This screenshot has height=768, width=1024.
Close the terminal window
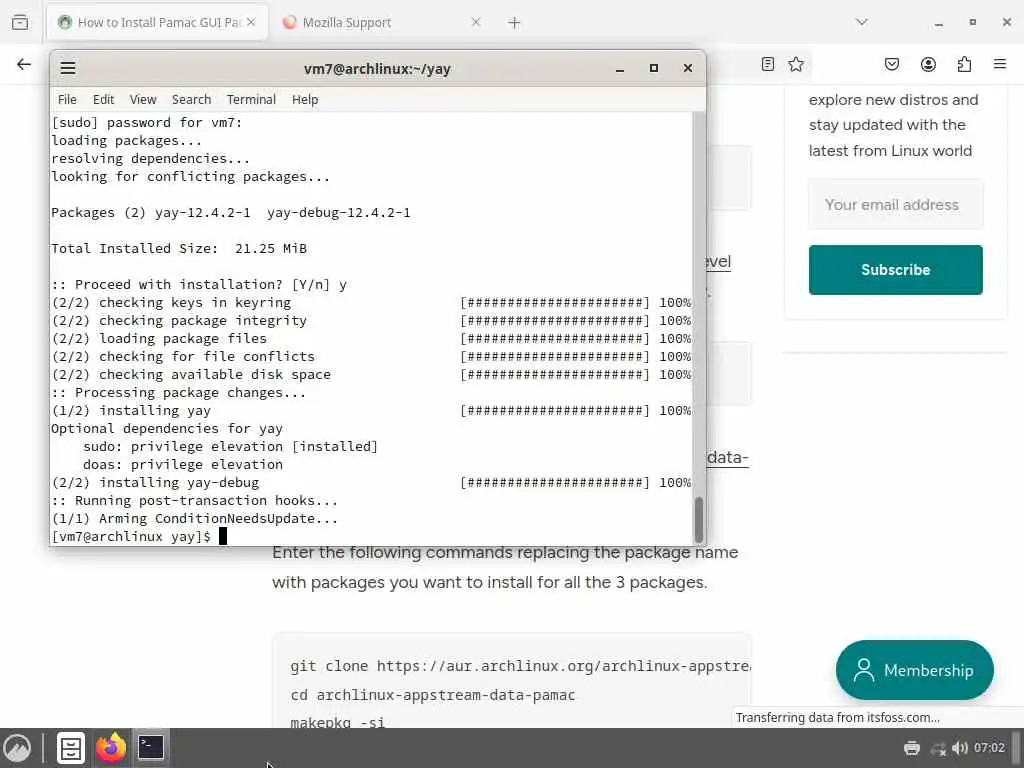coord(688,68)
